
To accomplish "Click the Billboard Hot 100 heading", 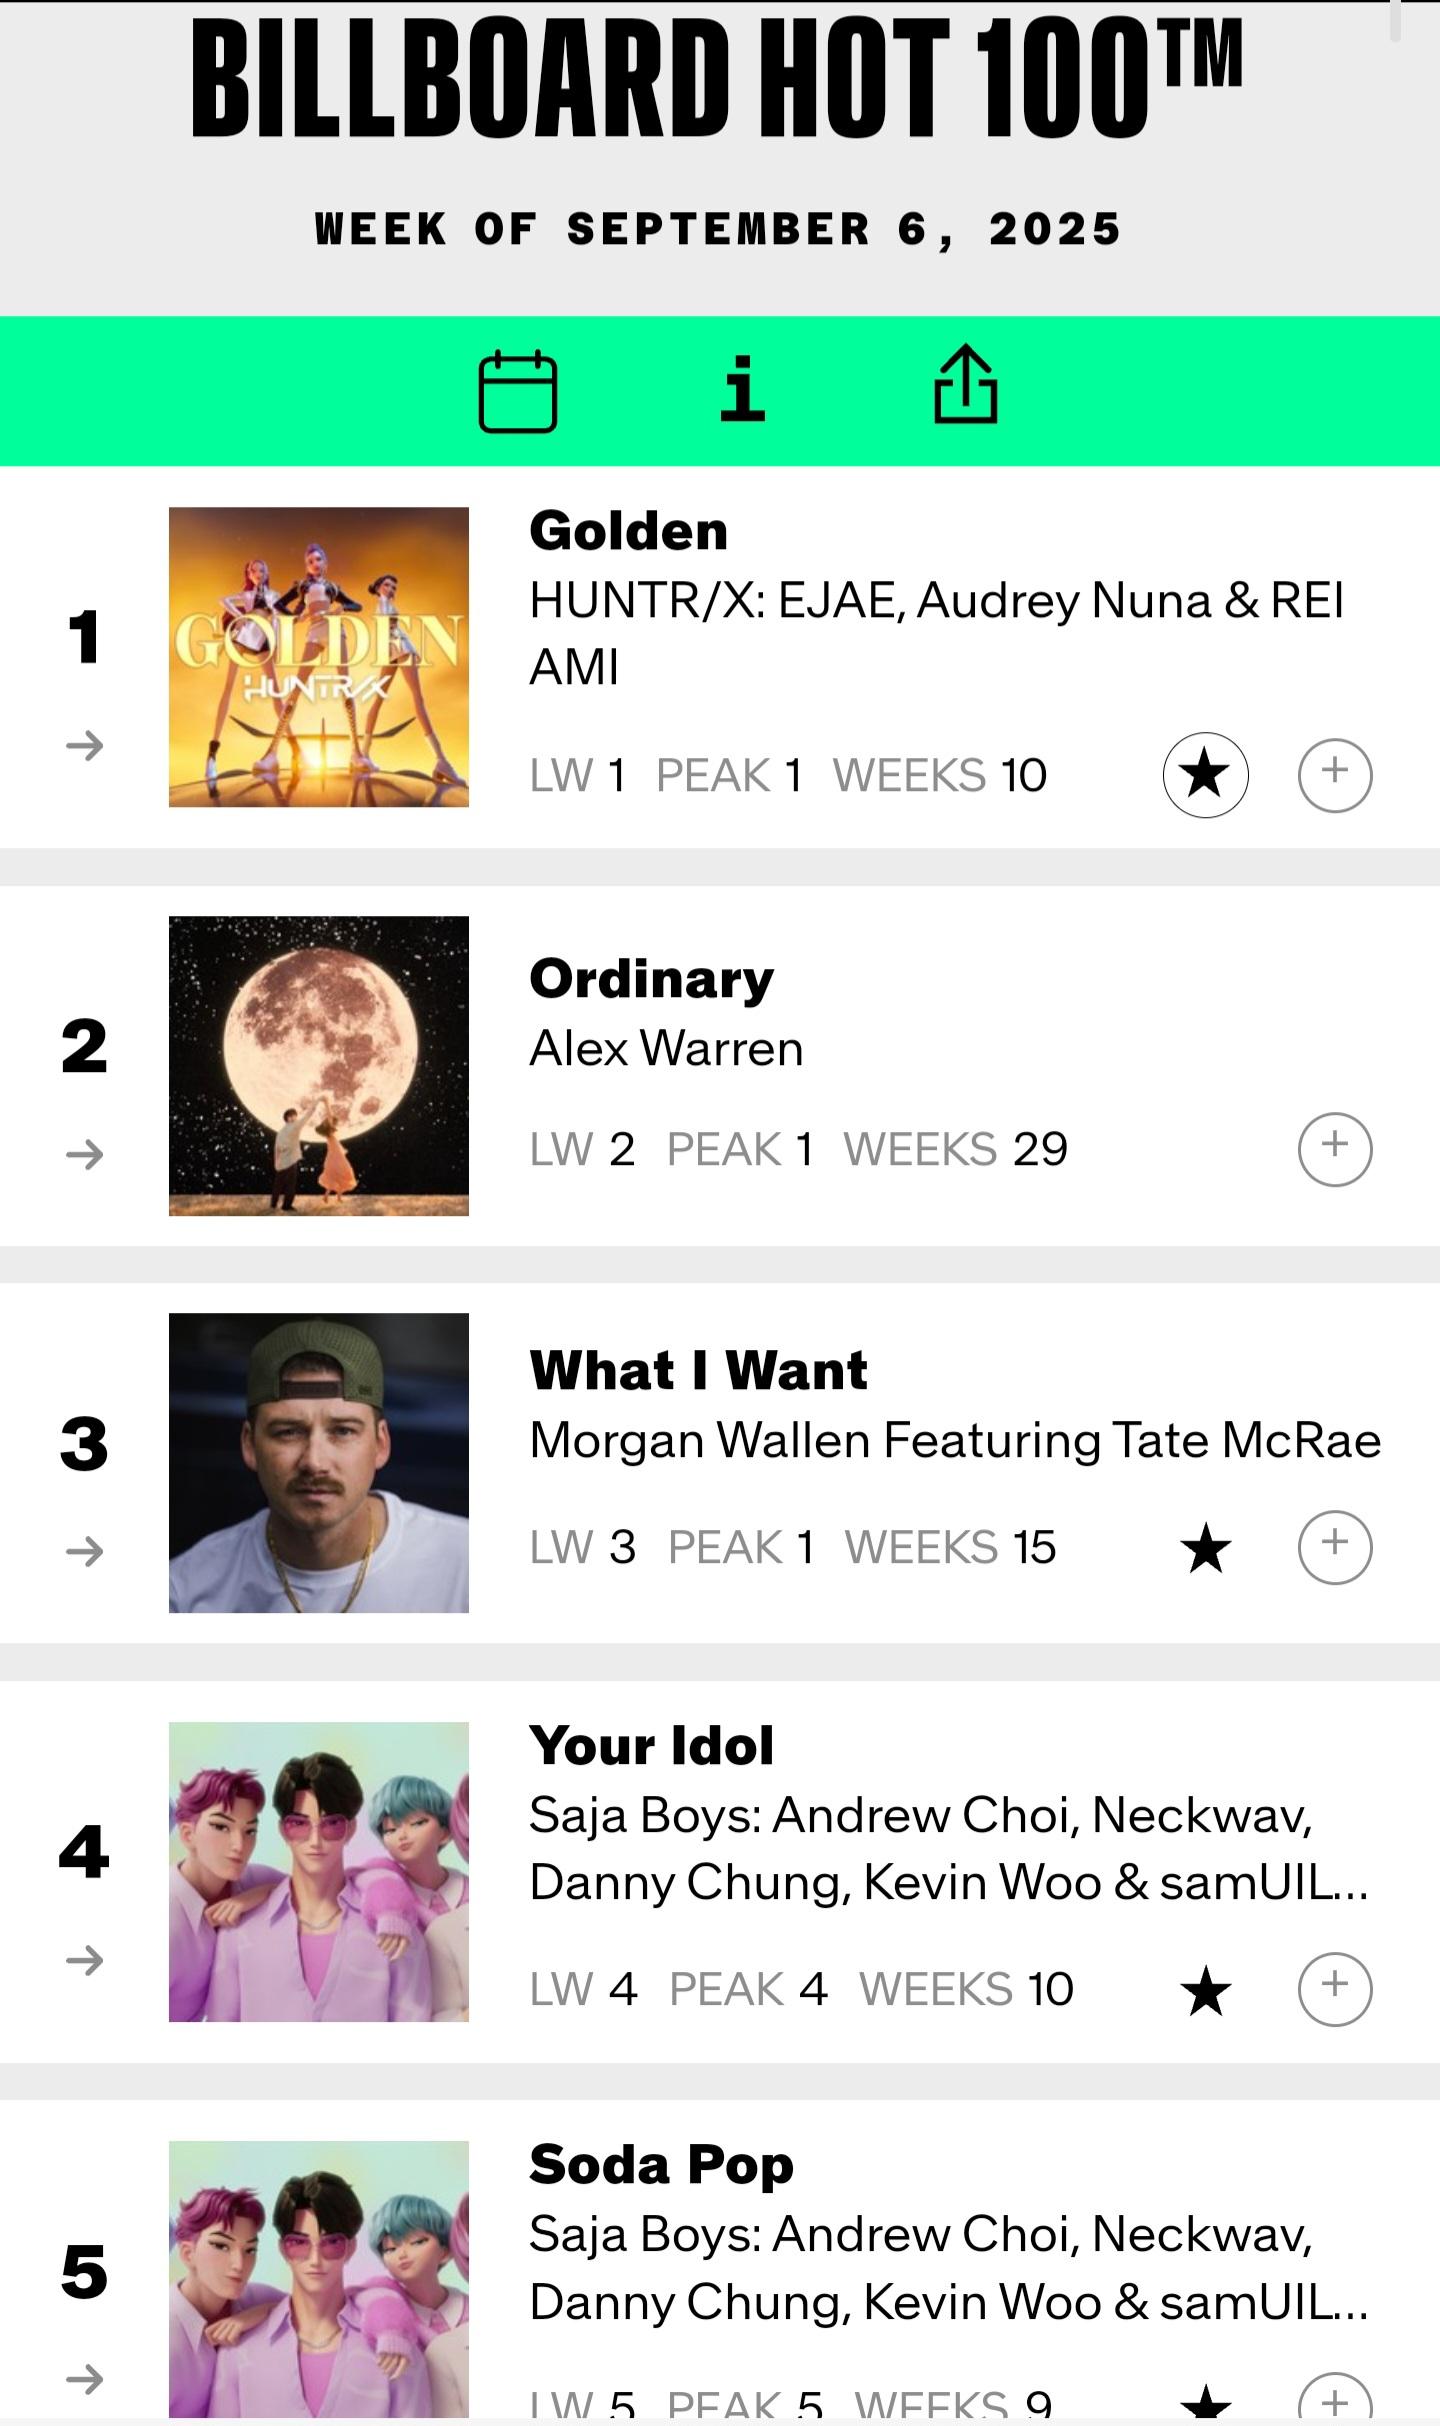I will (x=716, y=78).
